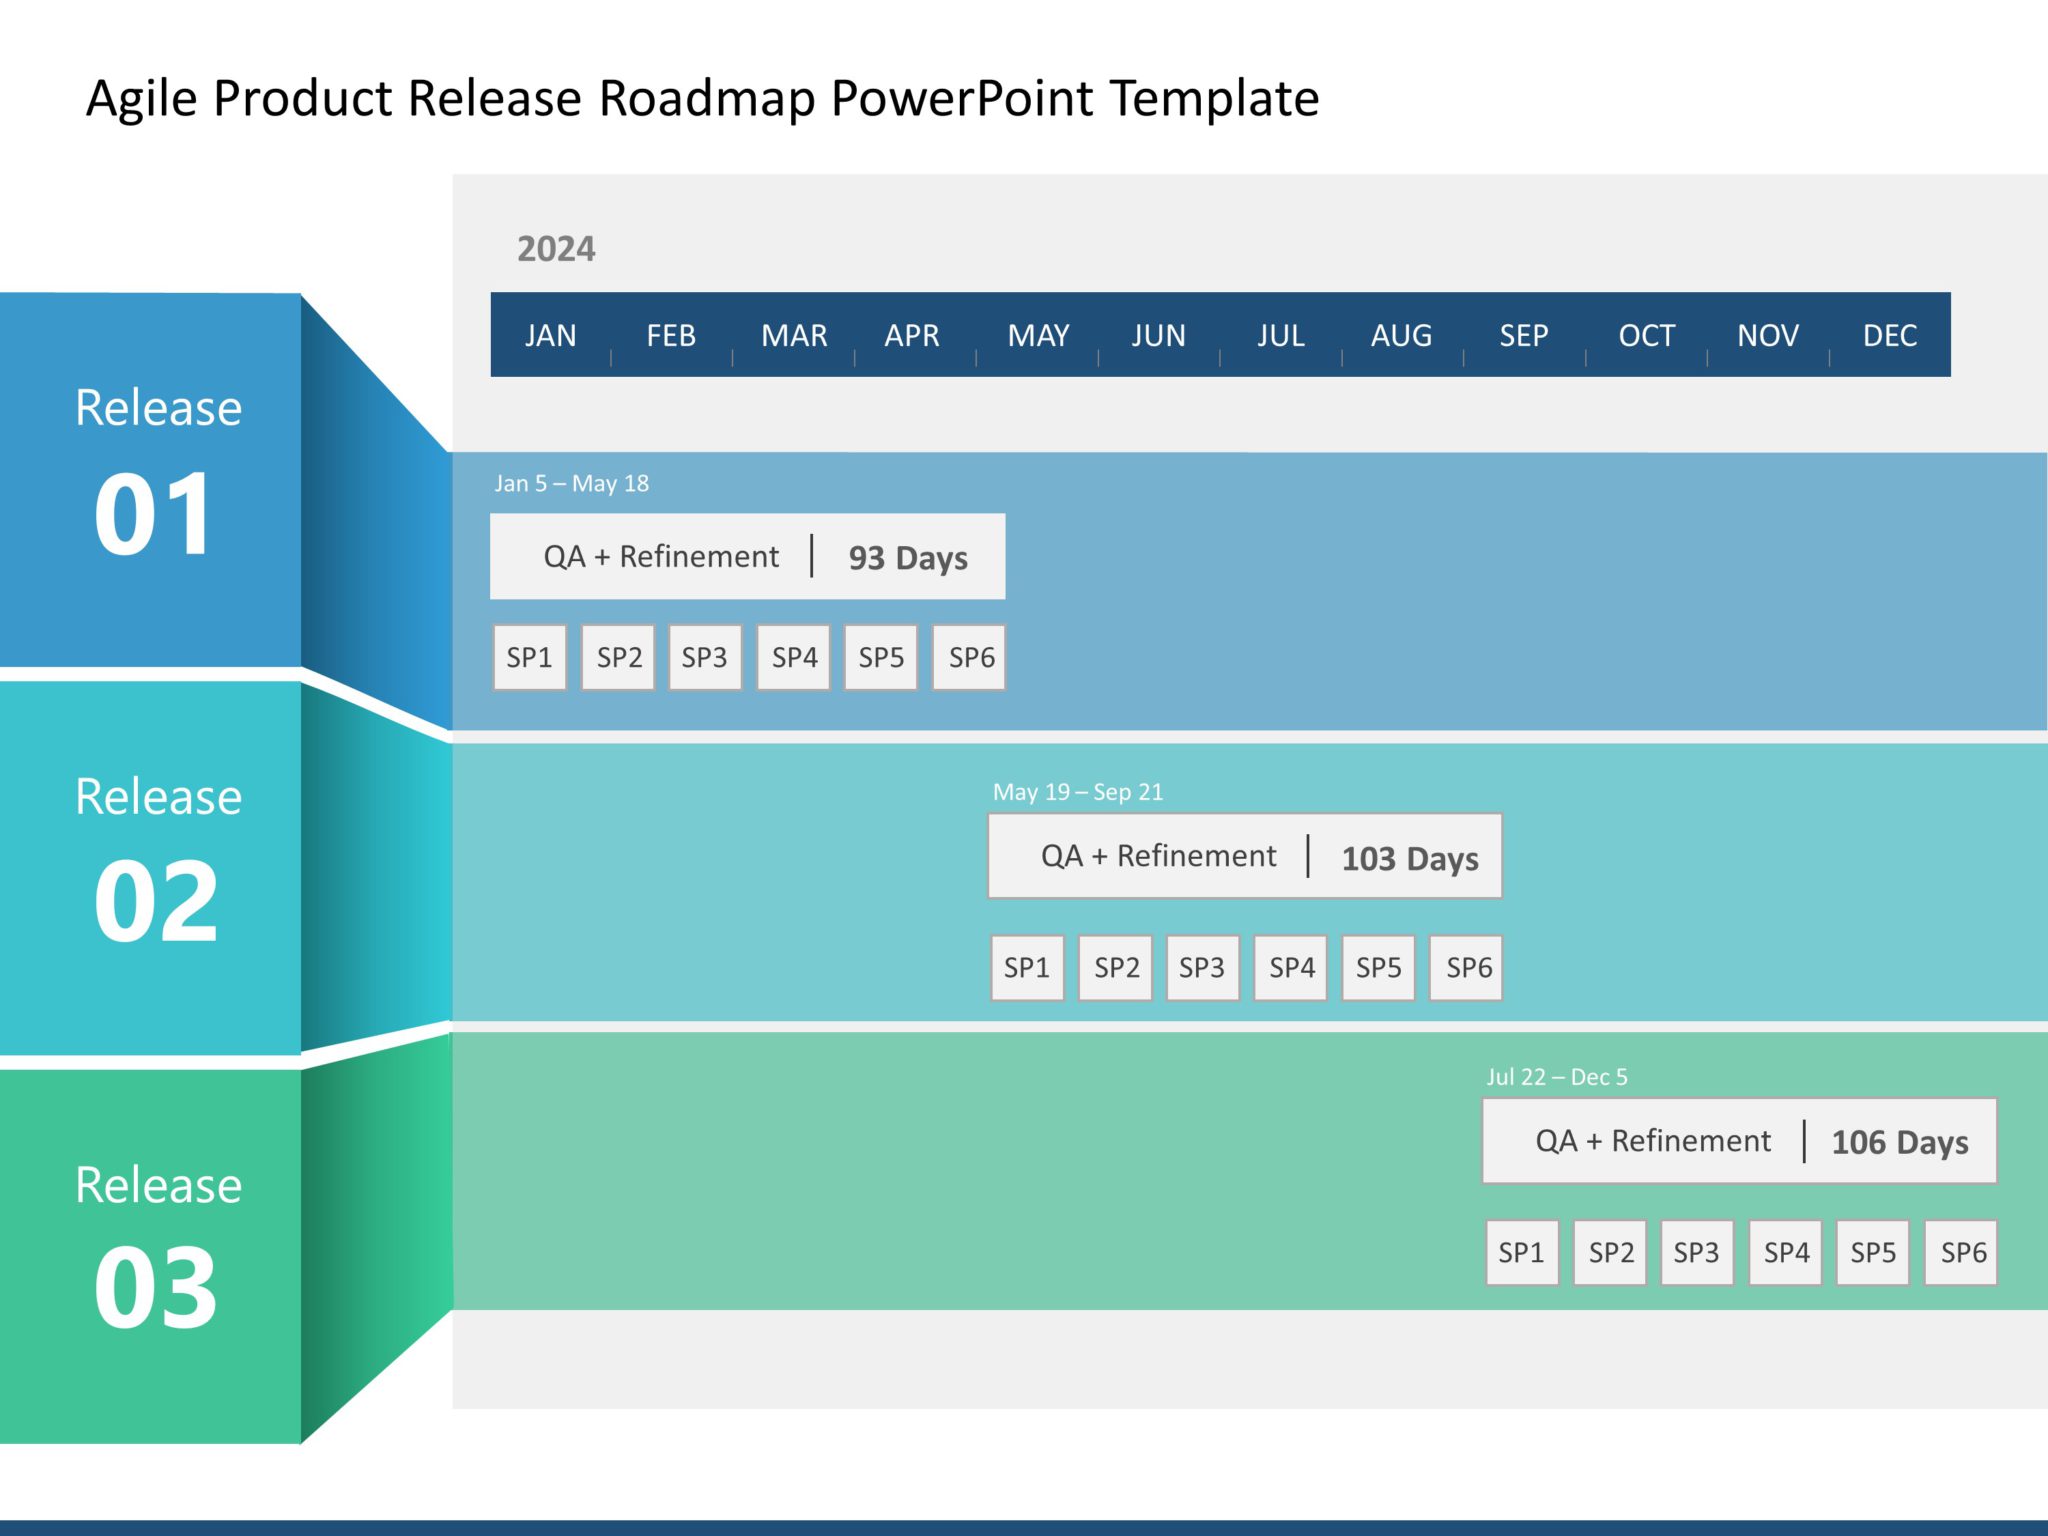Click the 106 Days QA Refinement box

pos(1738,1141)
